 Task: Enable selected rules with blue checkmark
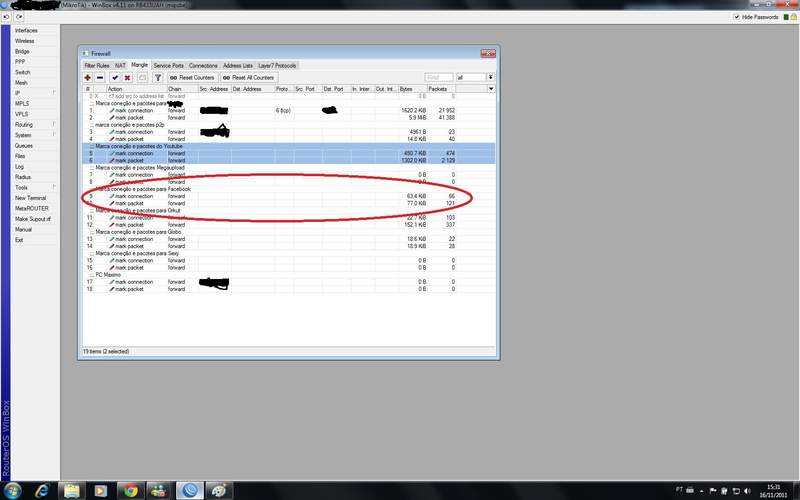115,78
